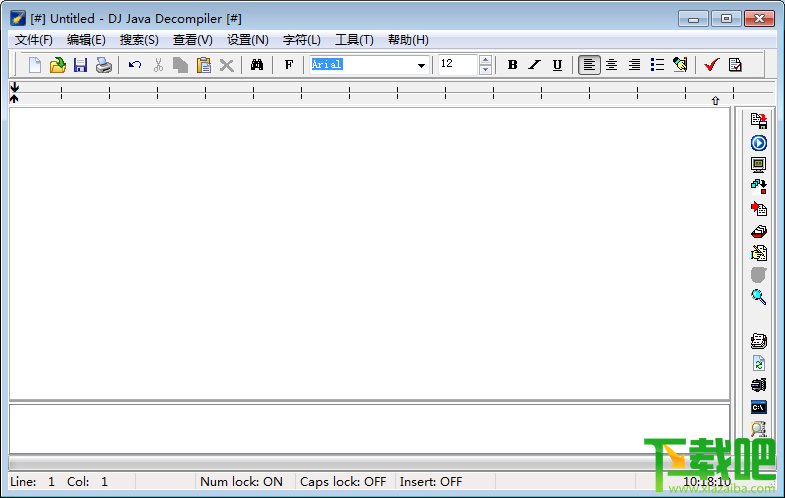Open the 字符(L) menu
The width and height of the screenshot is (785, 498).
tap(302, 40)
